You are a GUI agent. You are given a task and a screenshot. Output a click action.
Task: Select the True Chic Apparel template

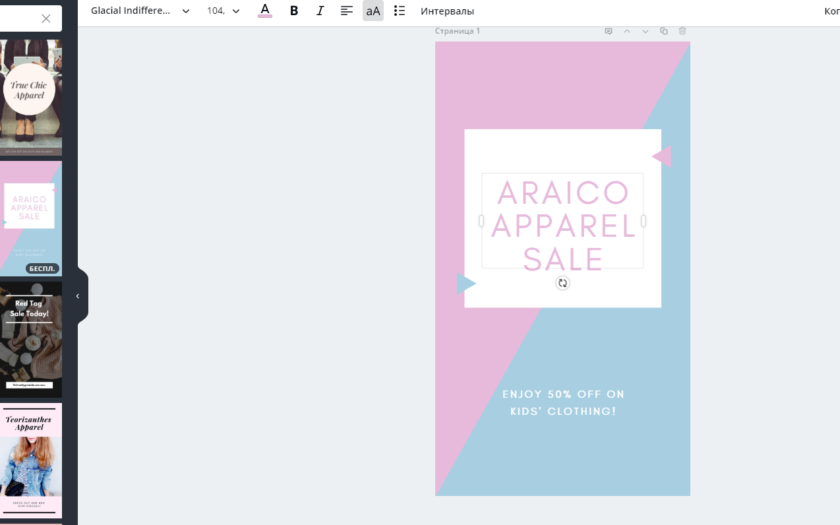(31, 98)
